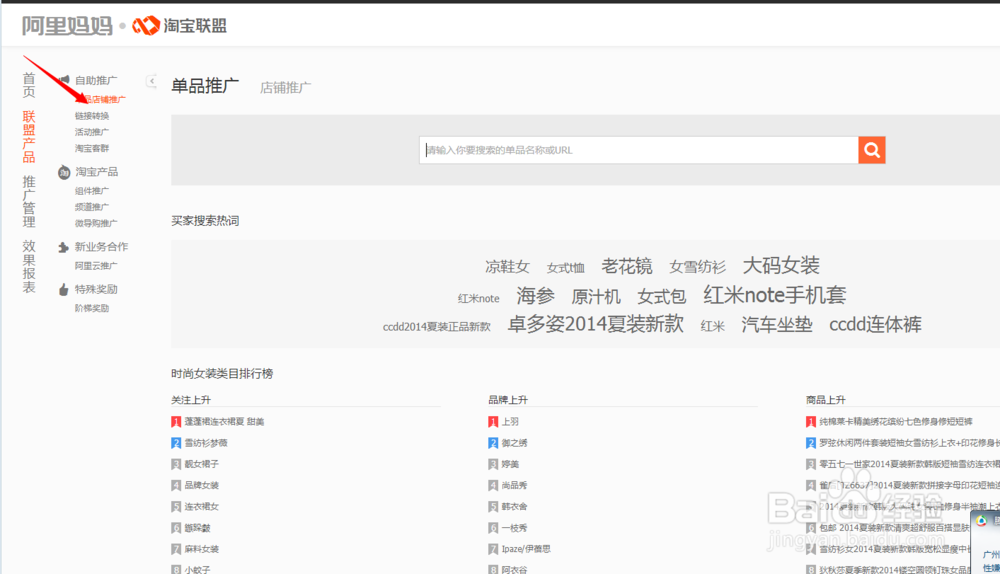Open 阶梯奖励 in the sidebar
The image size is (1000, 574).
tap(92, 308)
